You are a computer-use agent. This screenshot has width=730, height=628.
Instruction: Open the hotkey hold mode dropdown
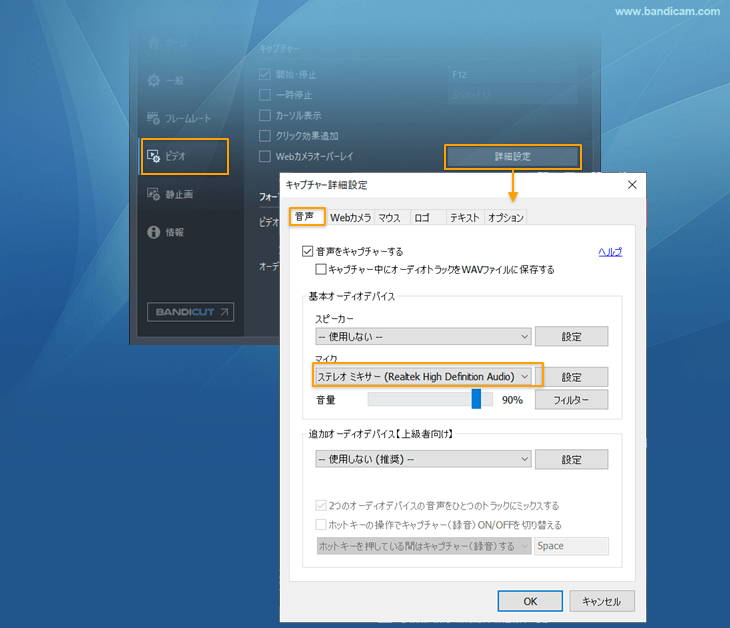(x=423, y=546)
